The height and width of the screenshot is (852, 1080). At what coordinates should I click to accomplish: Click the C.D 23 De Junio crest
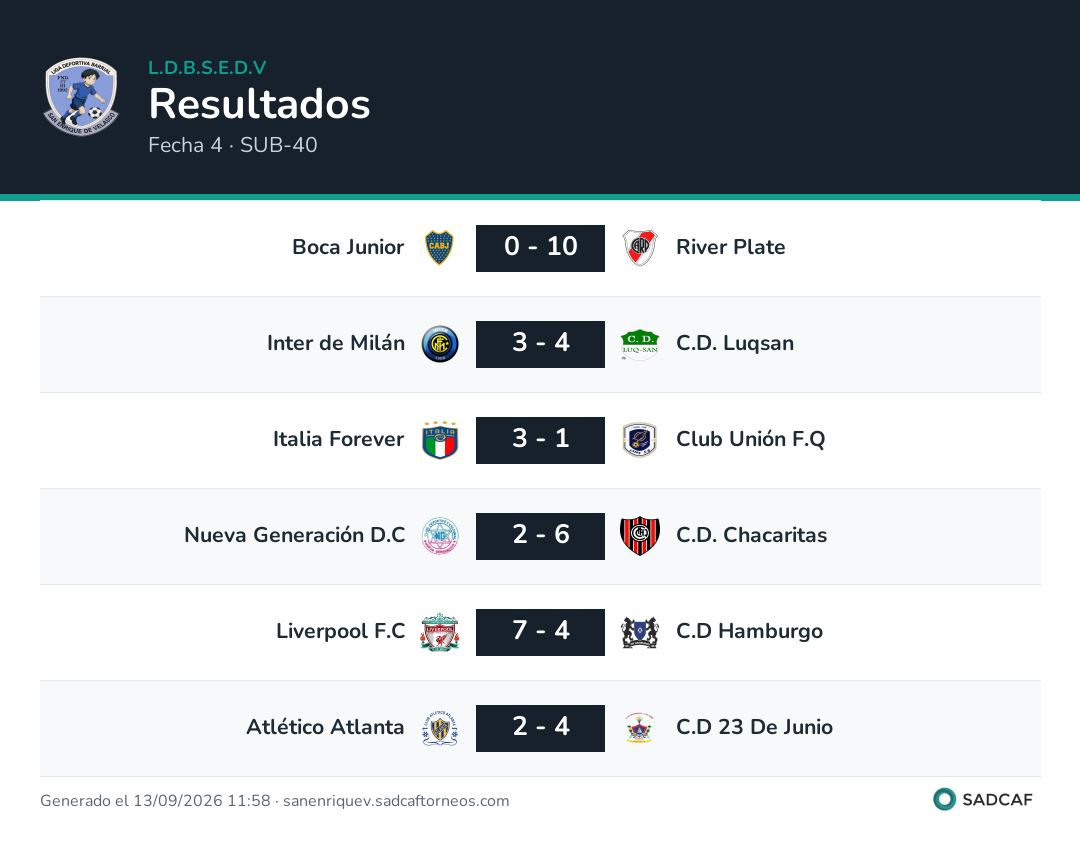(x=640, y=728)
